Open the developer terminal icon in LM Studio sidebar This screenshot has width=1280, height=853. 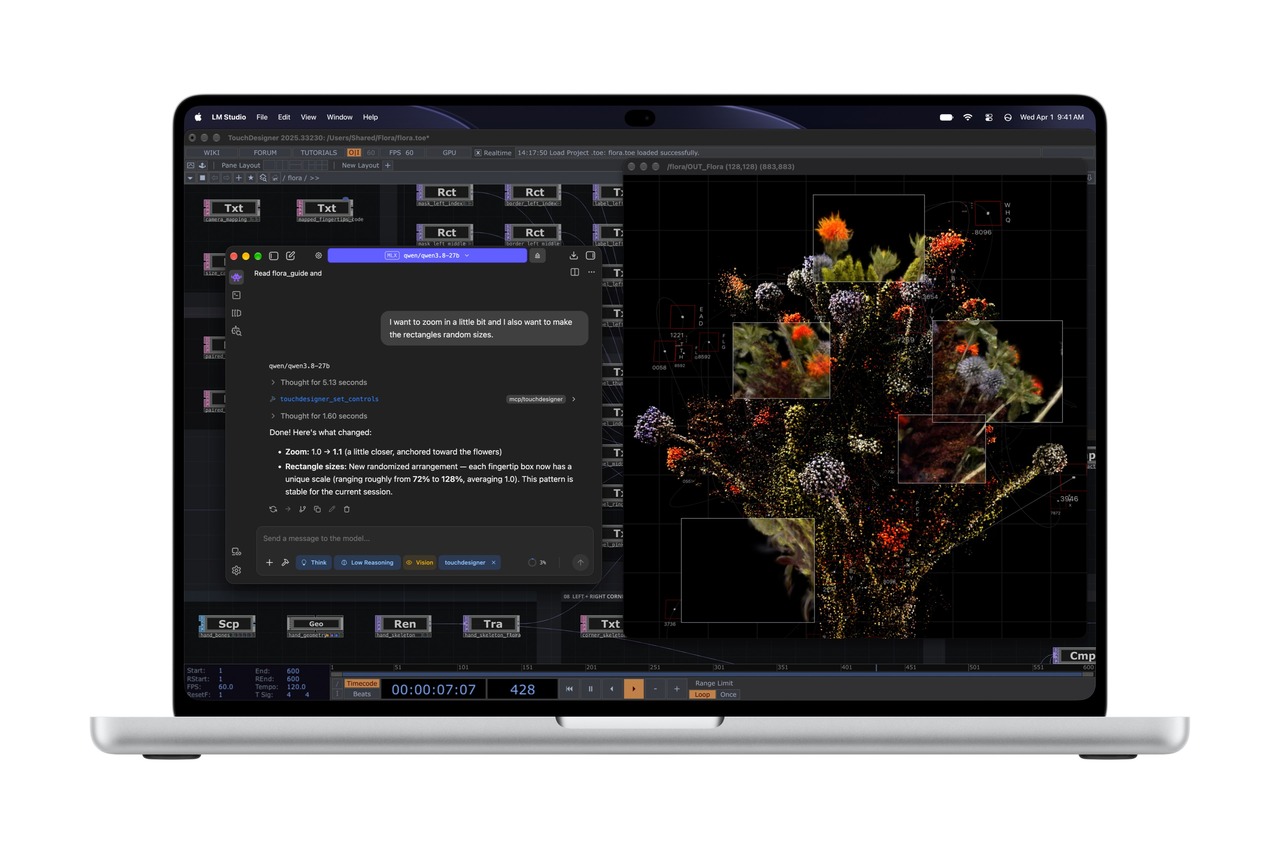tap(236, 295)
